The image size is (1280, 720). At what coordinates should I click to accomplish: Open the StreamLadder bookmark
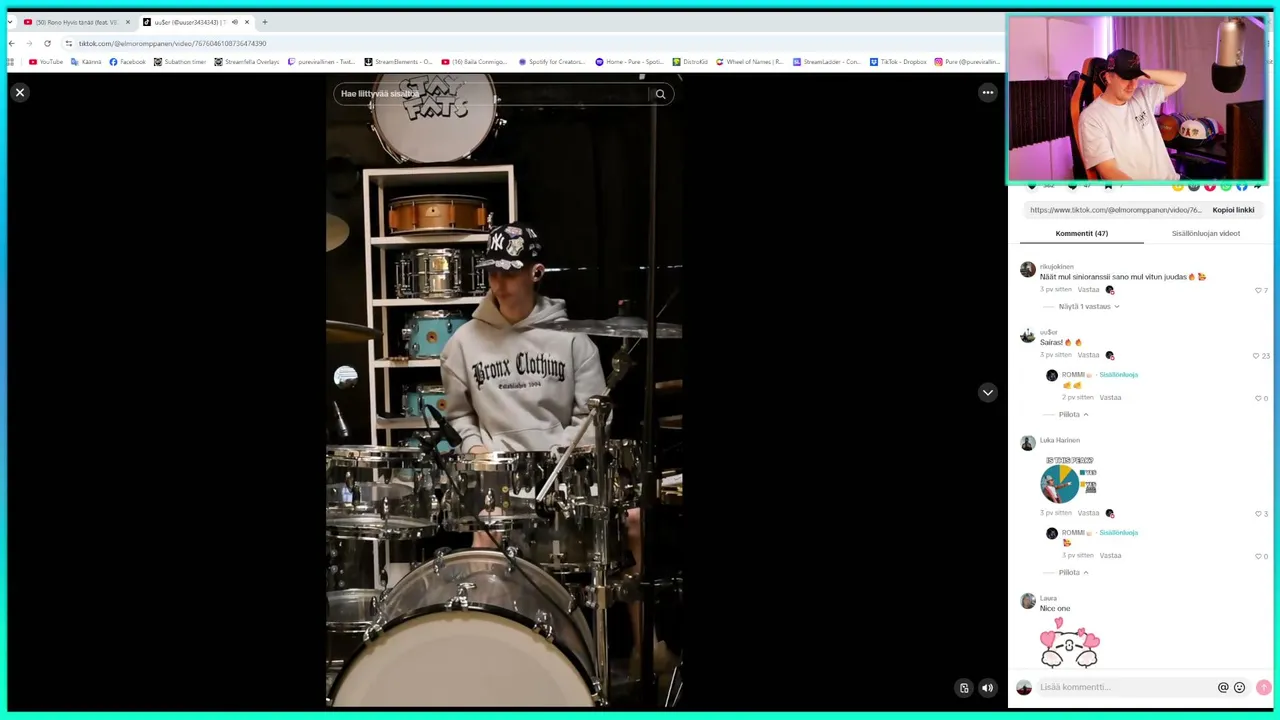tap(827, 62)
